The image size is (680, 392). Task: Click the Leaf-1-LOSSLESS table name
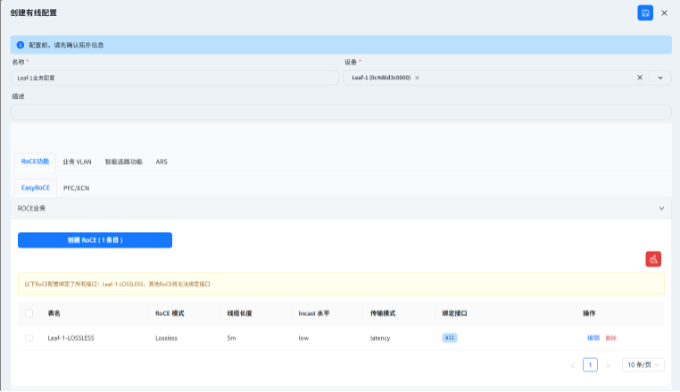pos(71,338)
